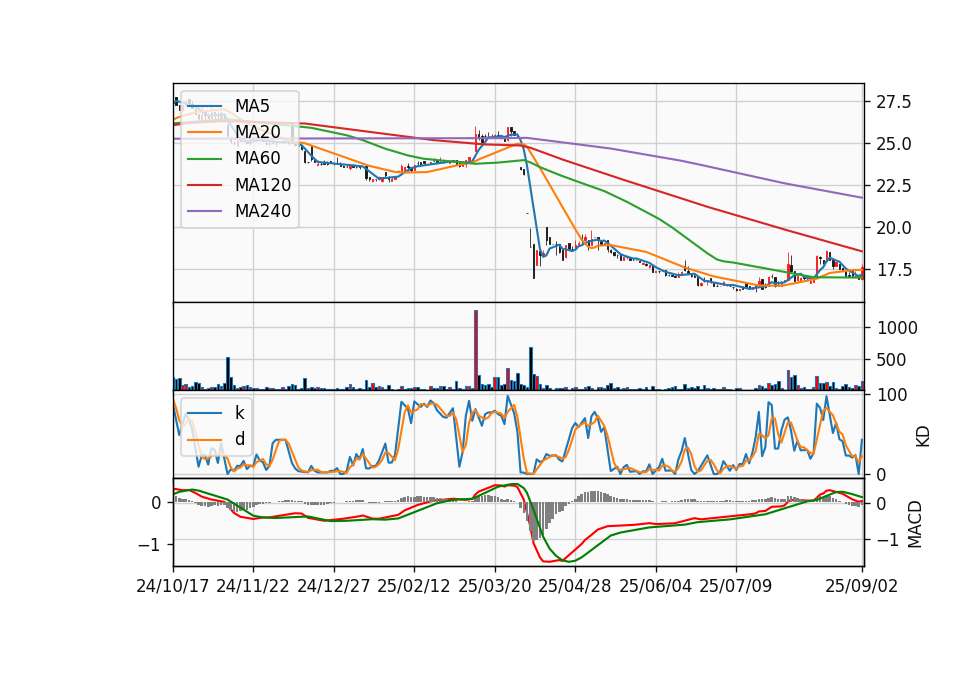Click the 24/10/17 date axis label

pos(173,586)
